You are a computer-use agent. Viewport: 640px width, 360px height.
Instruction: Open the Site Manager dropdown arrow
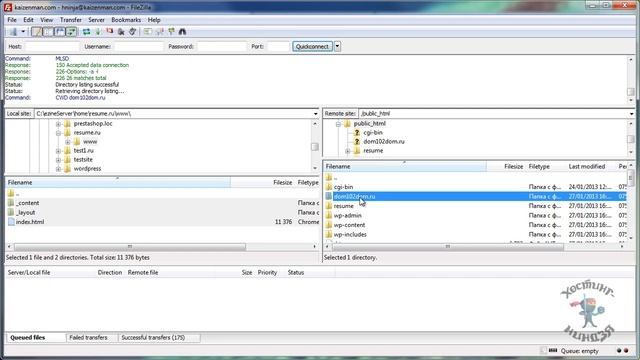(x=23, y=31)
